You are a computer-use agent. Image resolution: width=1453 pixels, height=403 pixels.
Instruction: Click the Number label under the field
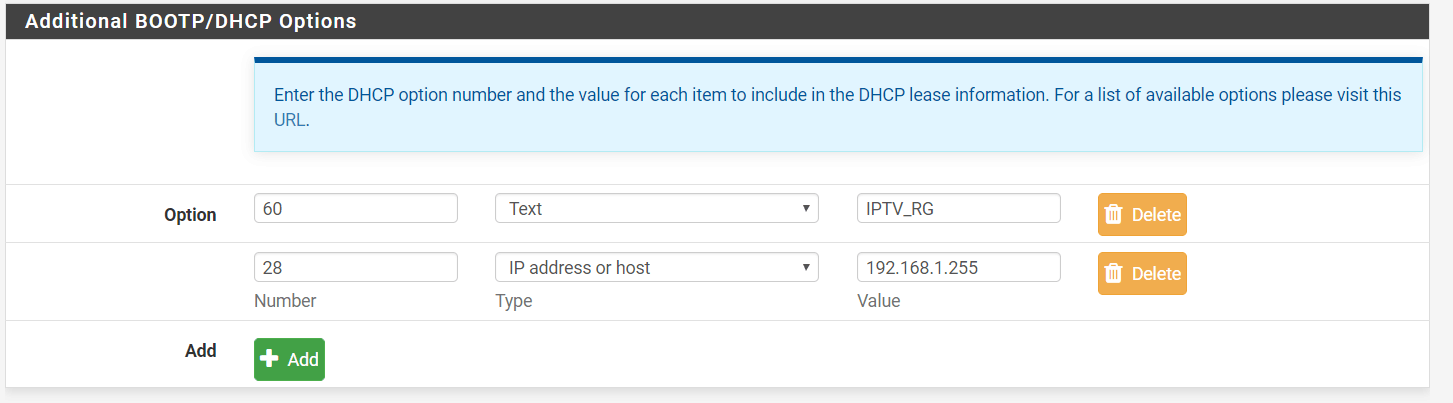click(285, 301)
